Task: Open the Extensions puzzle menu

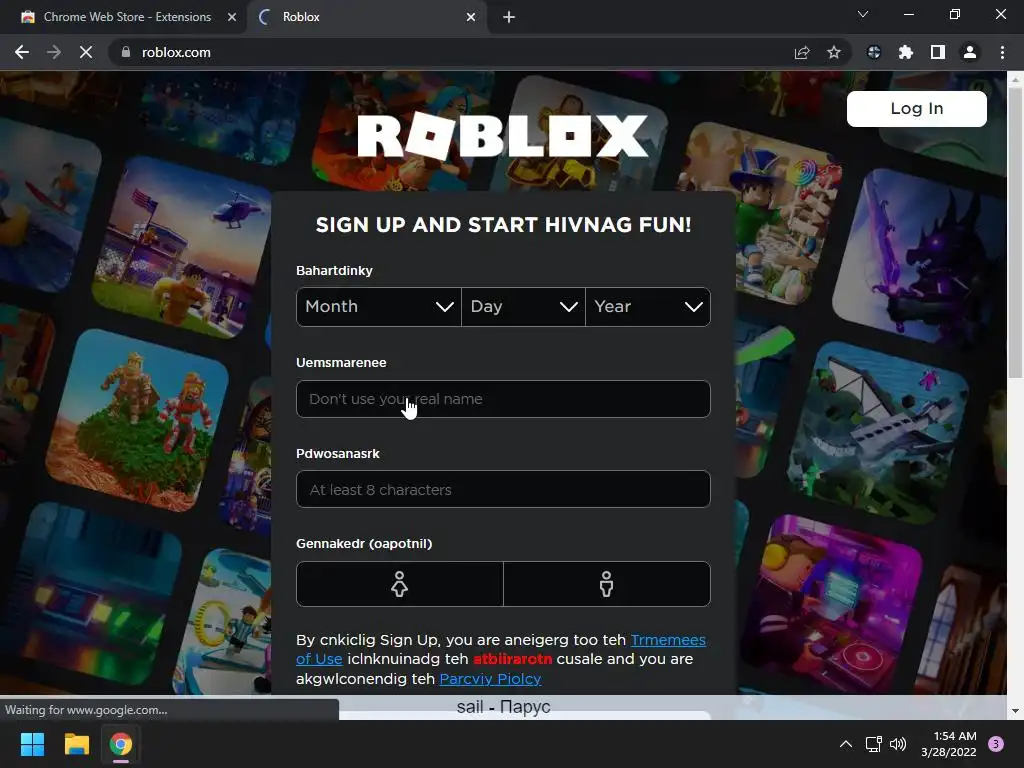Action: [x=906, y=52]
